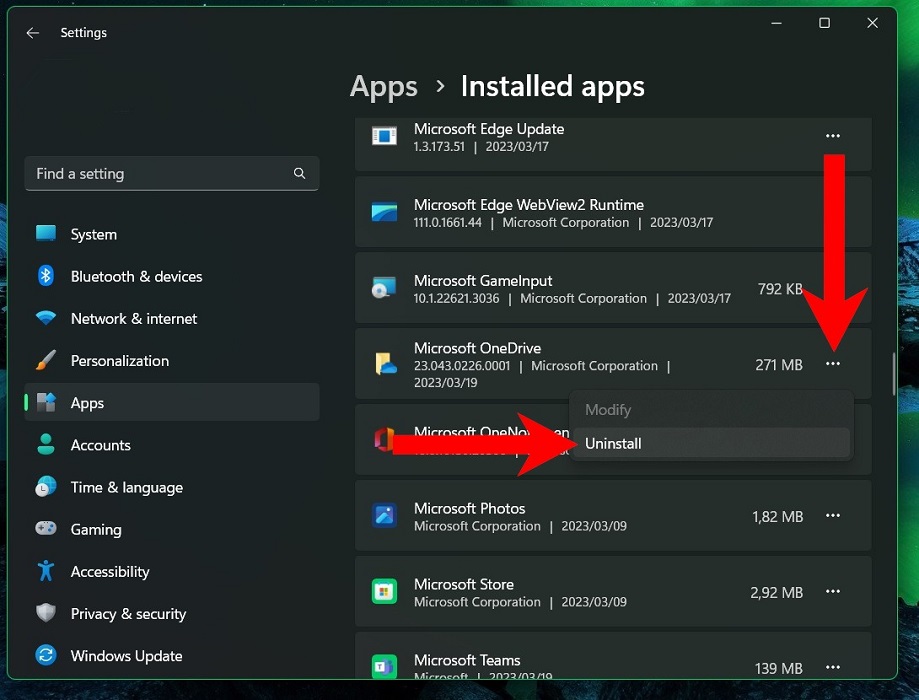
Task: Open the System settings category
Action: coord(93,234)
